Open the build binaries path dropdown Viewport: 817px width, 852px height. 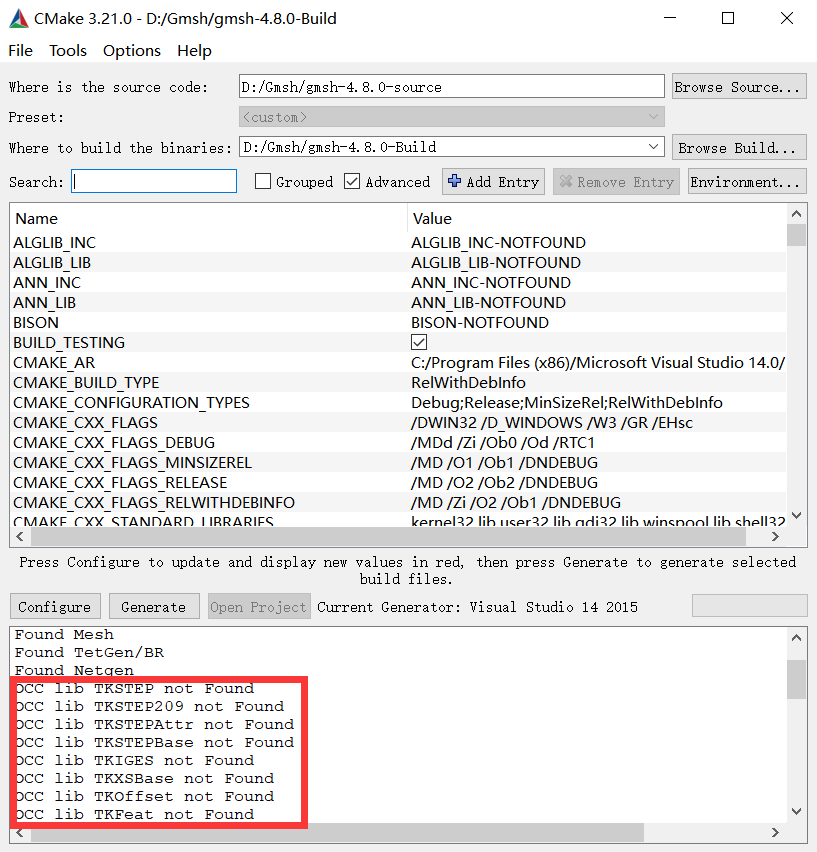point(654,146)
